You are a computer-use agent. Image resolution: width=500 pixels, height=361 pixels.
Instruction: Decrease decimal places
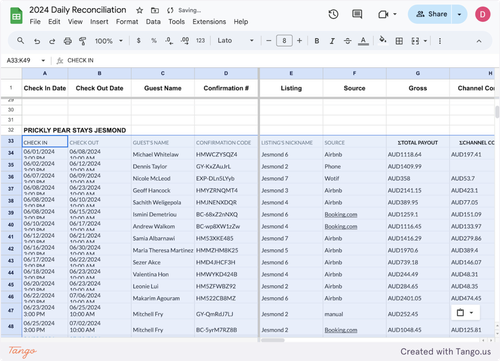point(169,41)
